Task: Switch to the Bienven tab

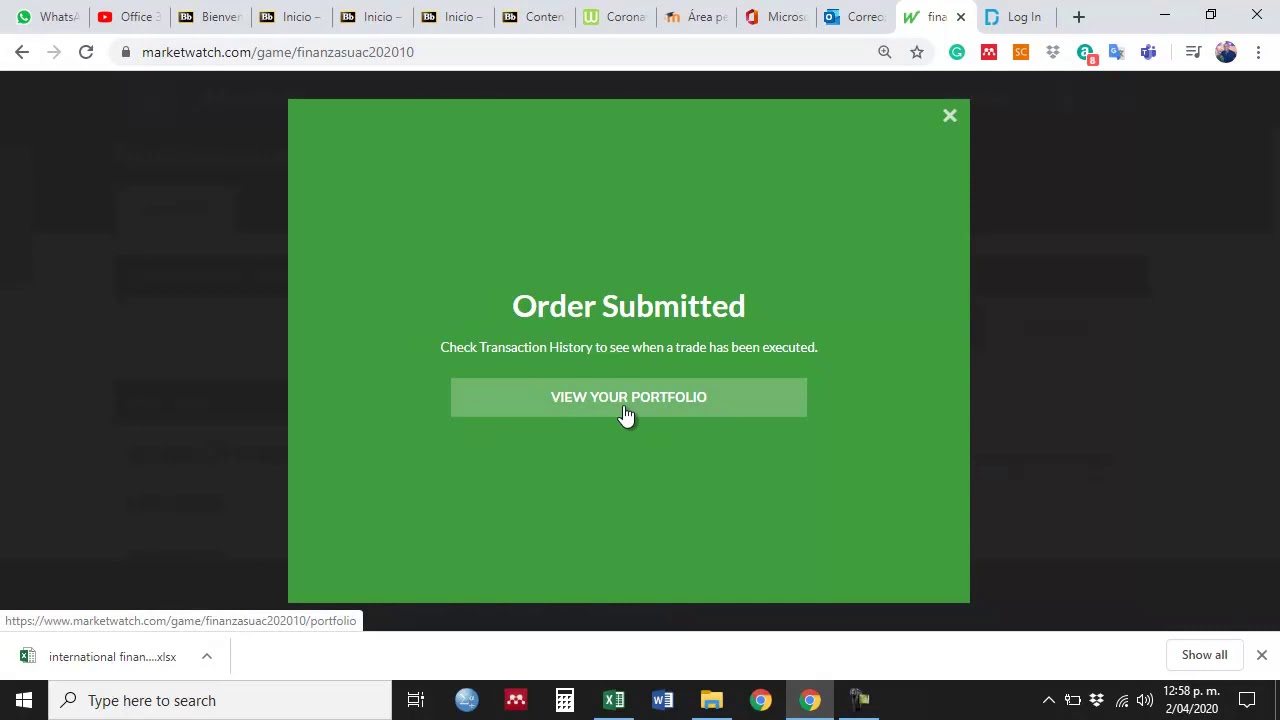Action: click(x=210, y=17)
